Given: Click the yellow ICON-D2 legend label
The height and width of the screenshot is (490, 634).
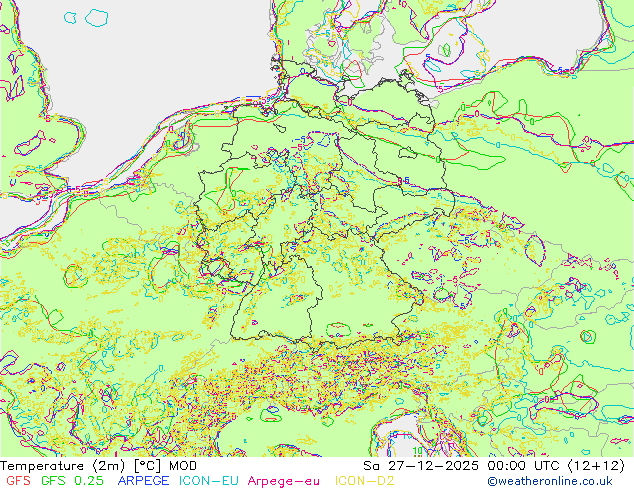Looking at the screenshot, I should click(364, 481).
